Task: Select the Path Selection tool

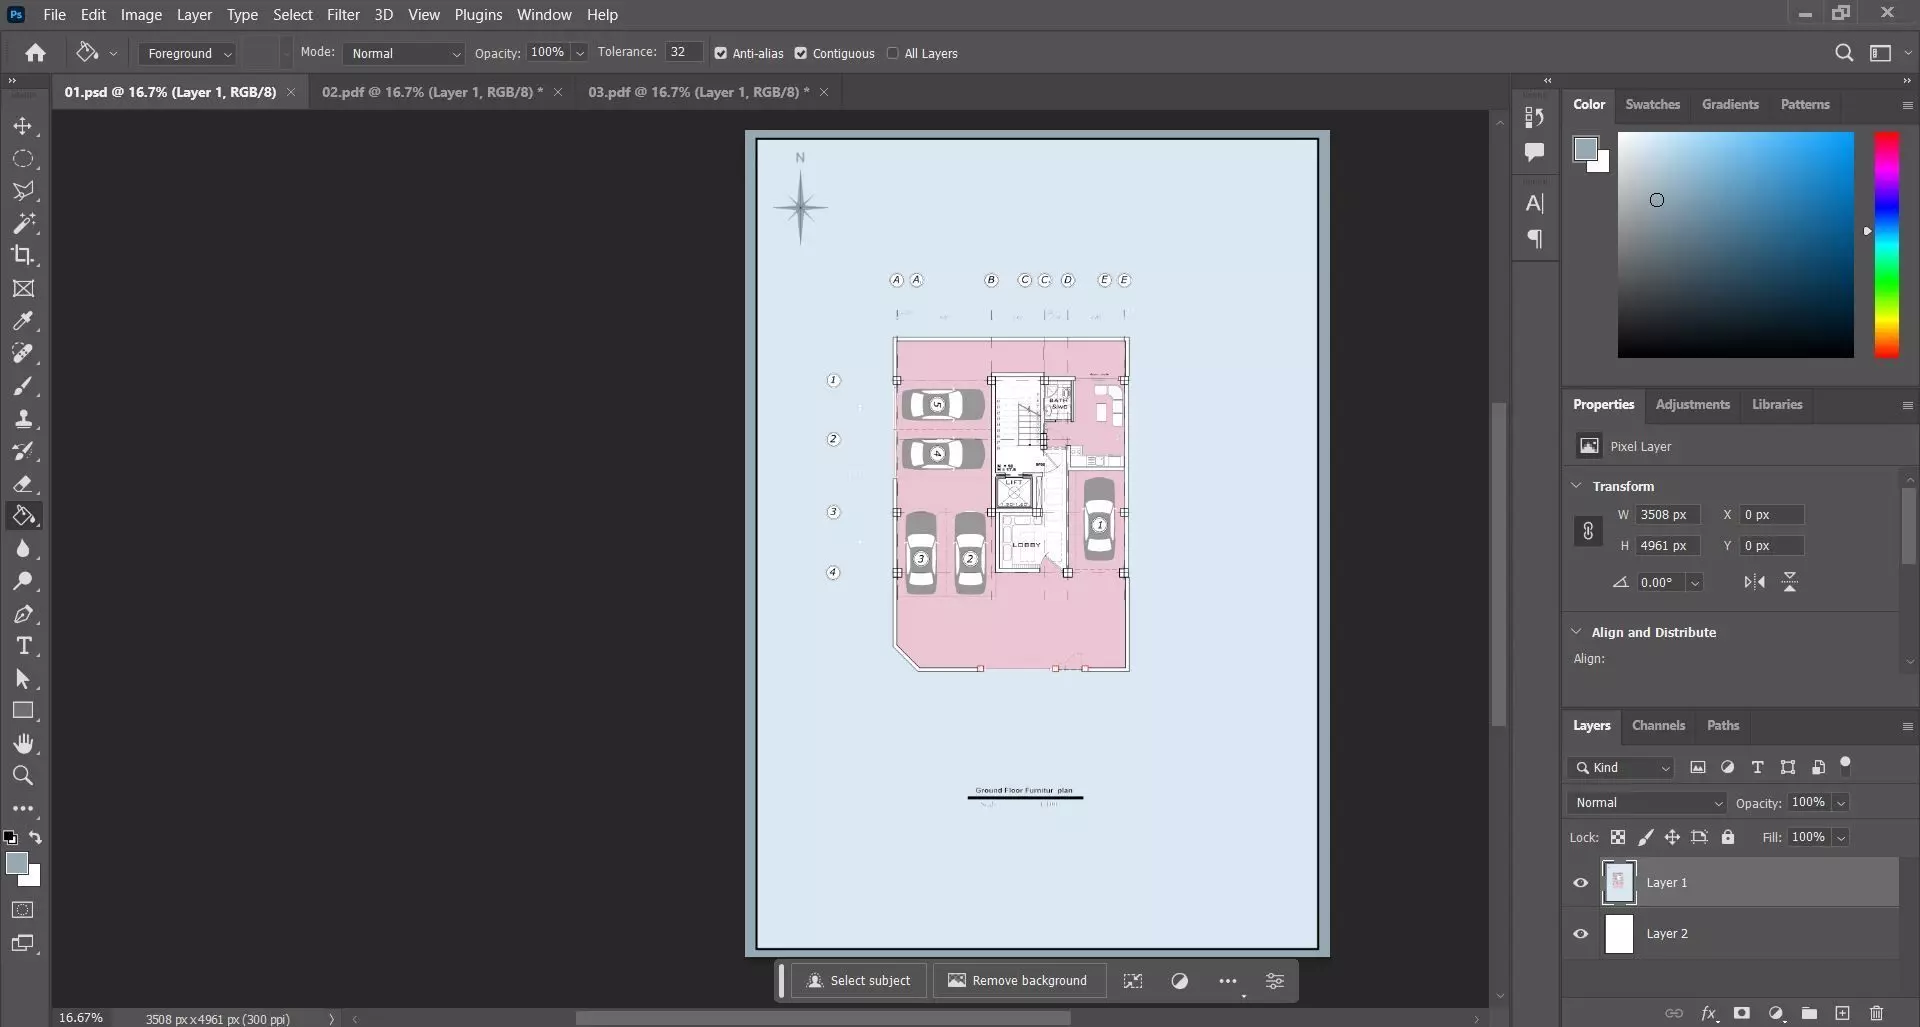Action: coord(23,679)
